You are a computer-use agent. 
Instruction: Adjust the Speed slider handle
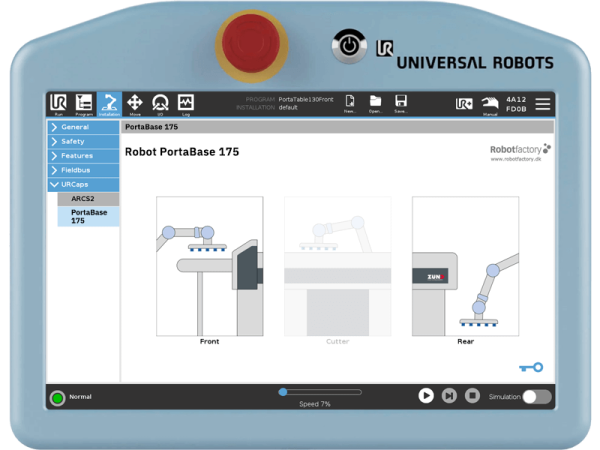click(x=283, y=392)
